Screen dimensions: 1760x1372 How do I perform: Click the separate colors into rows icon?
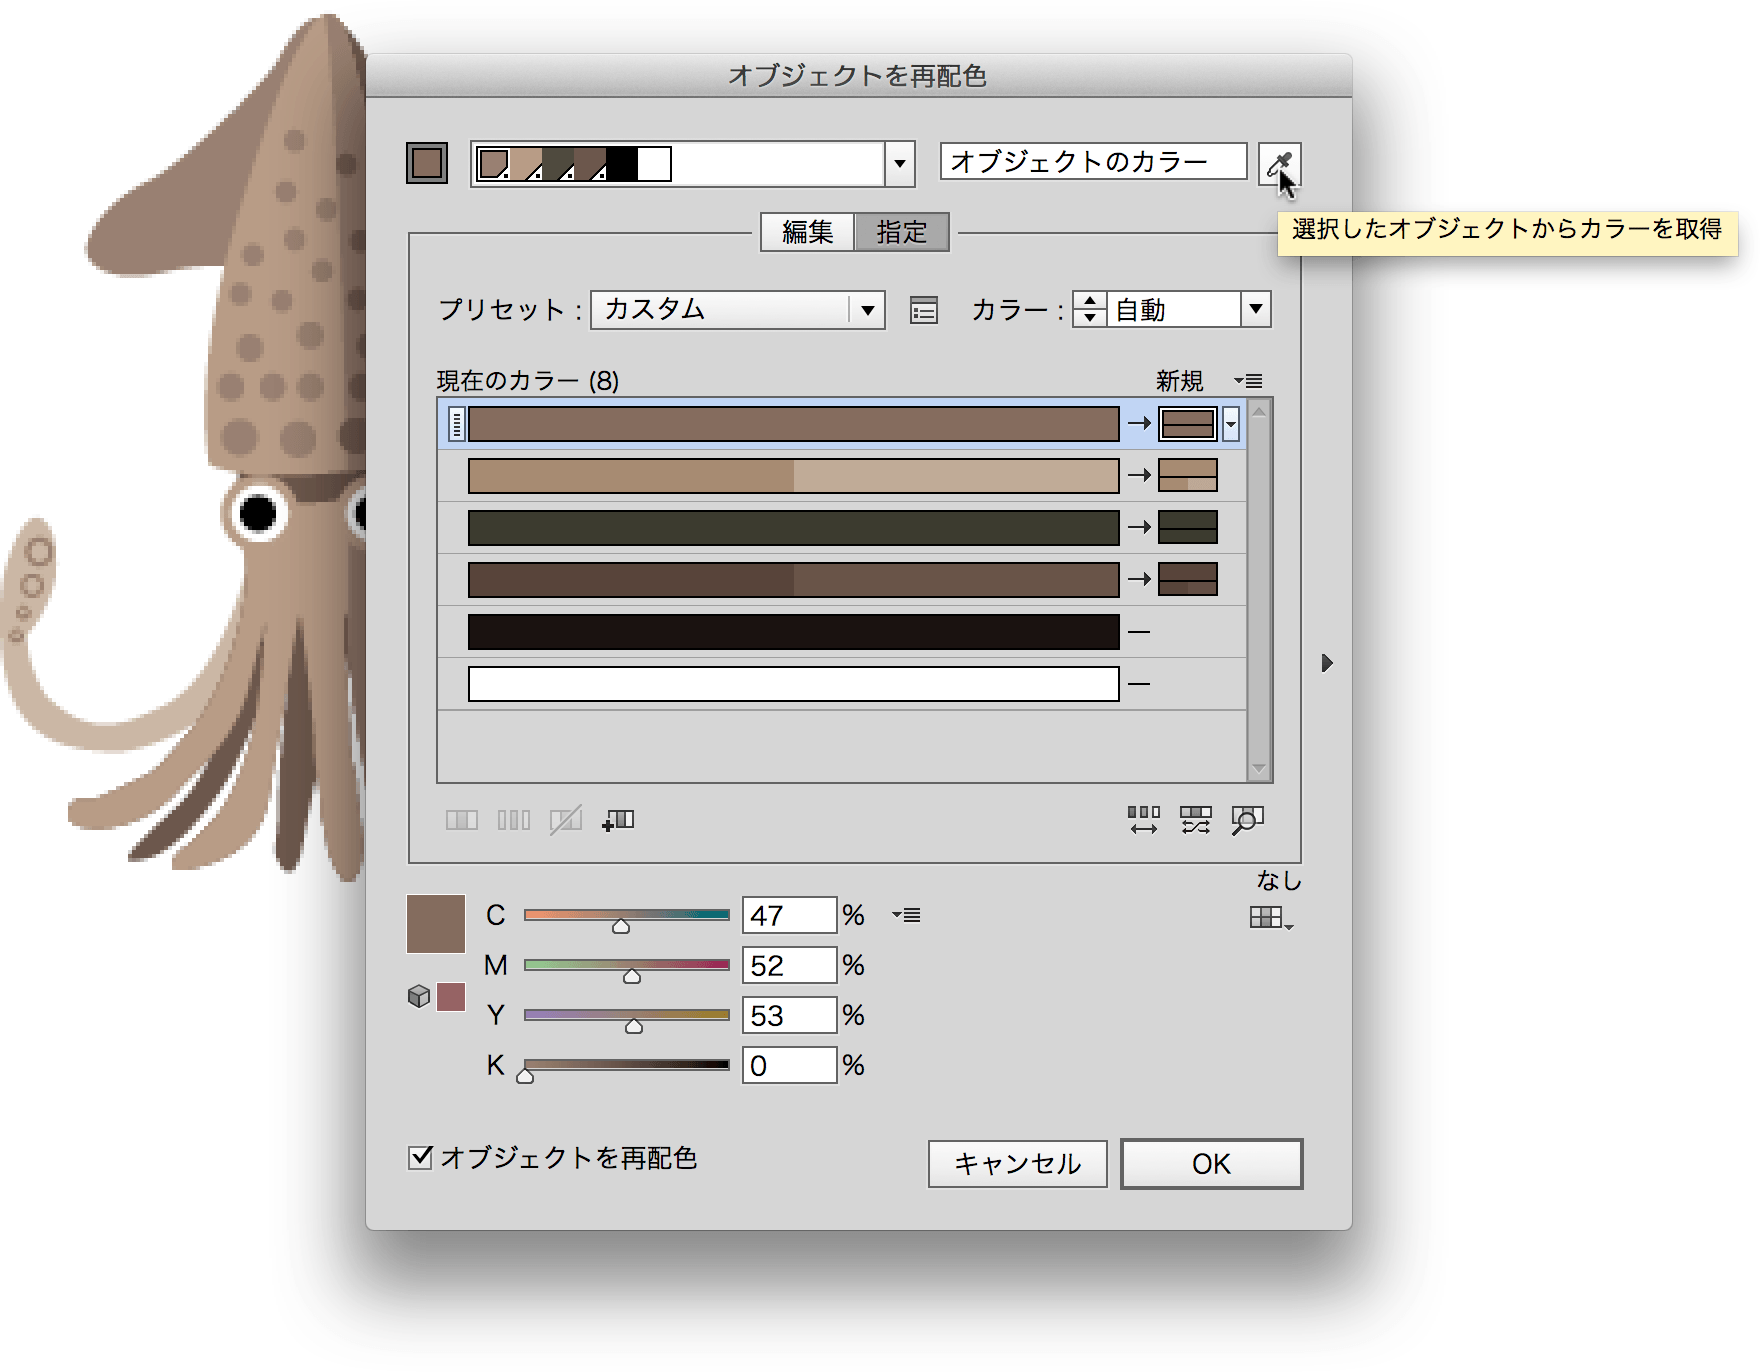[513, 821]
